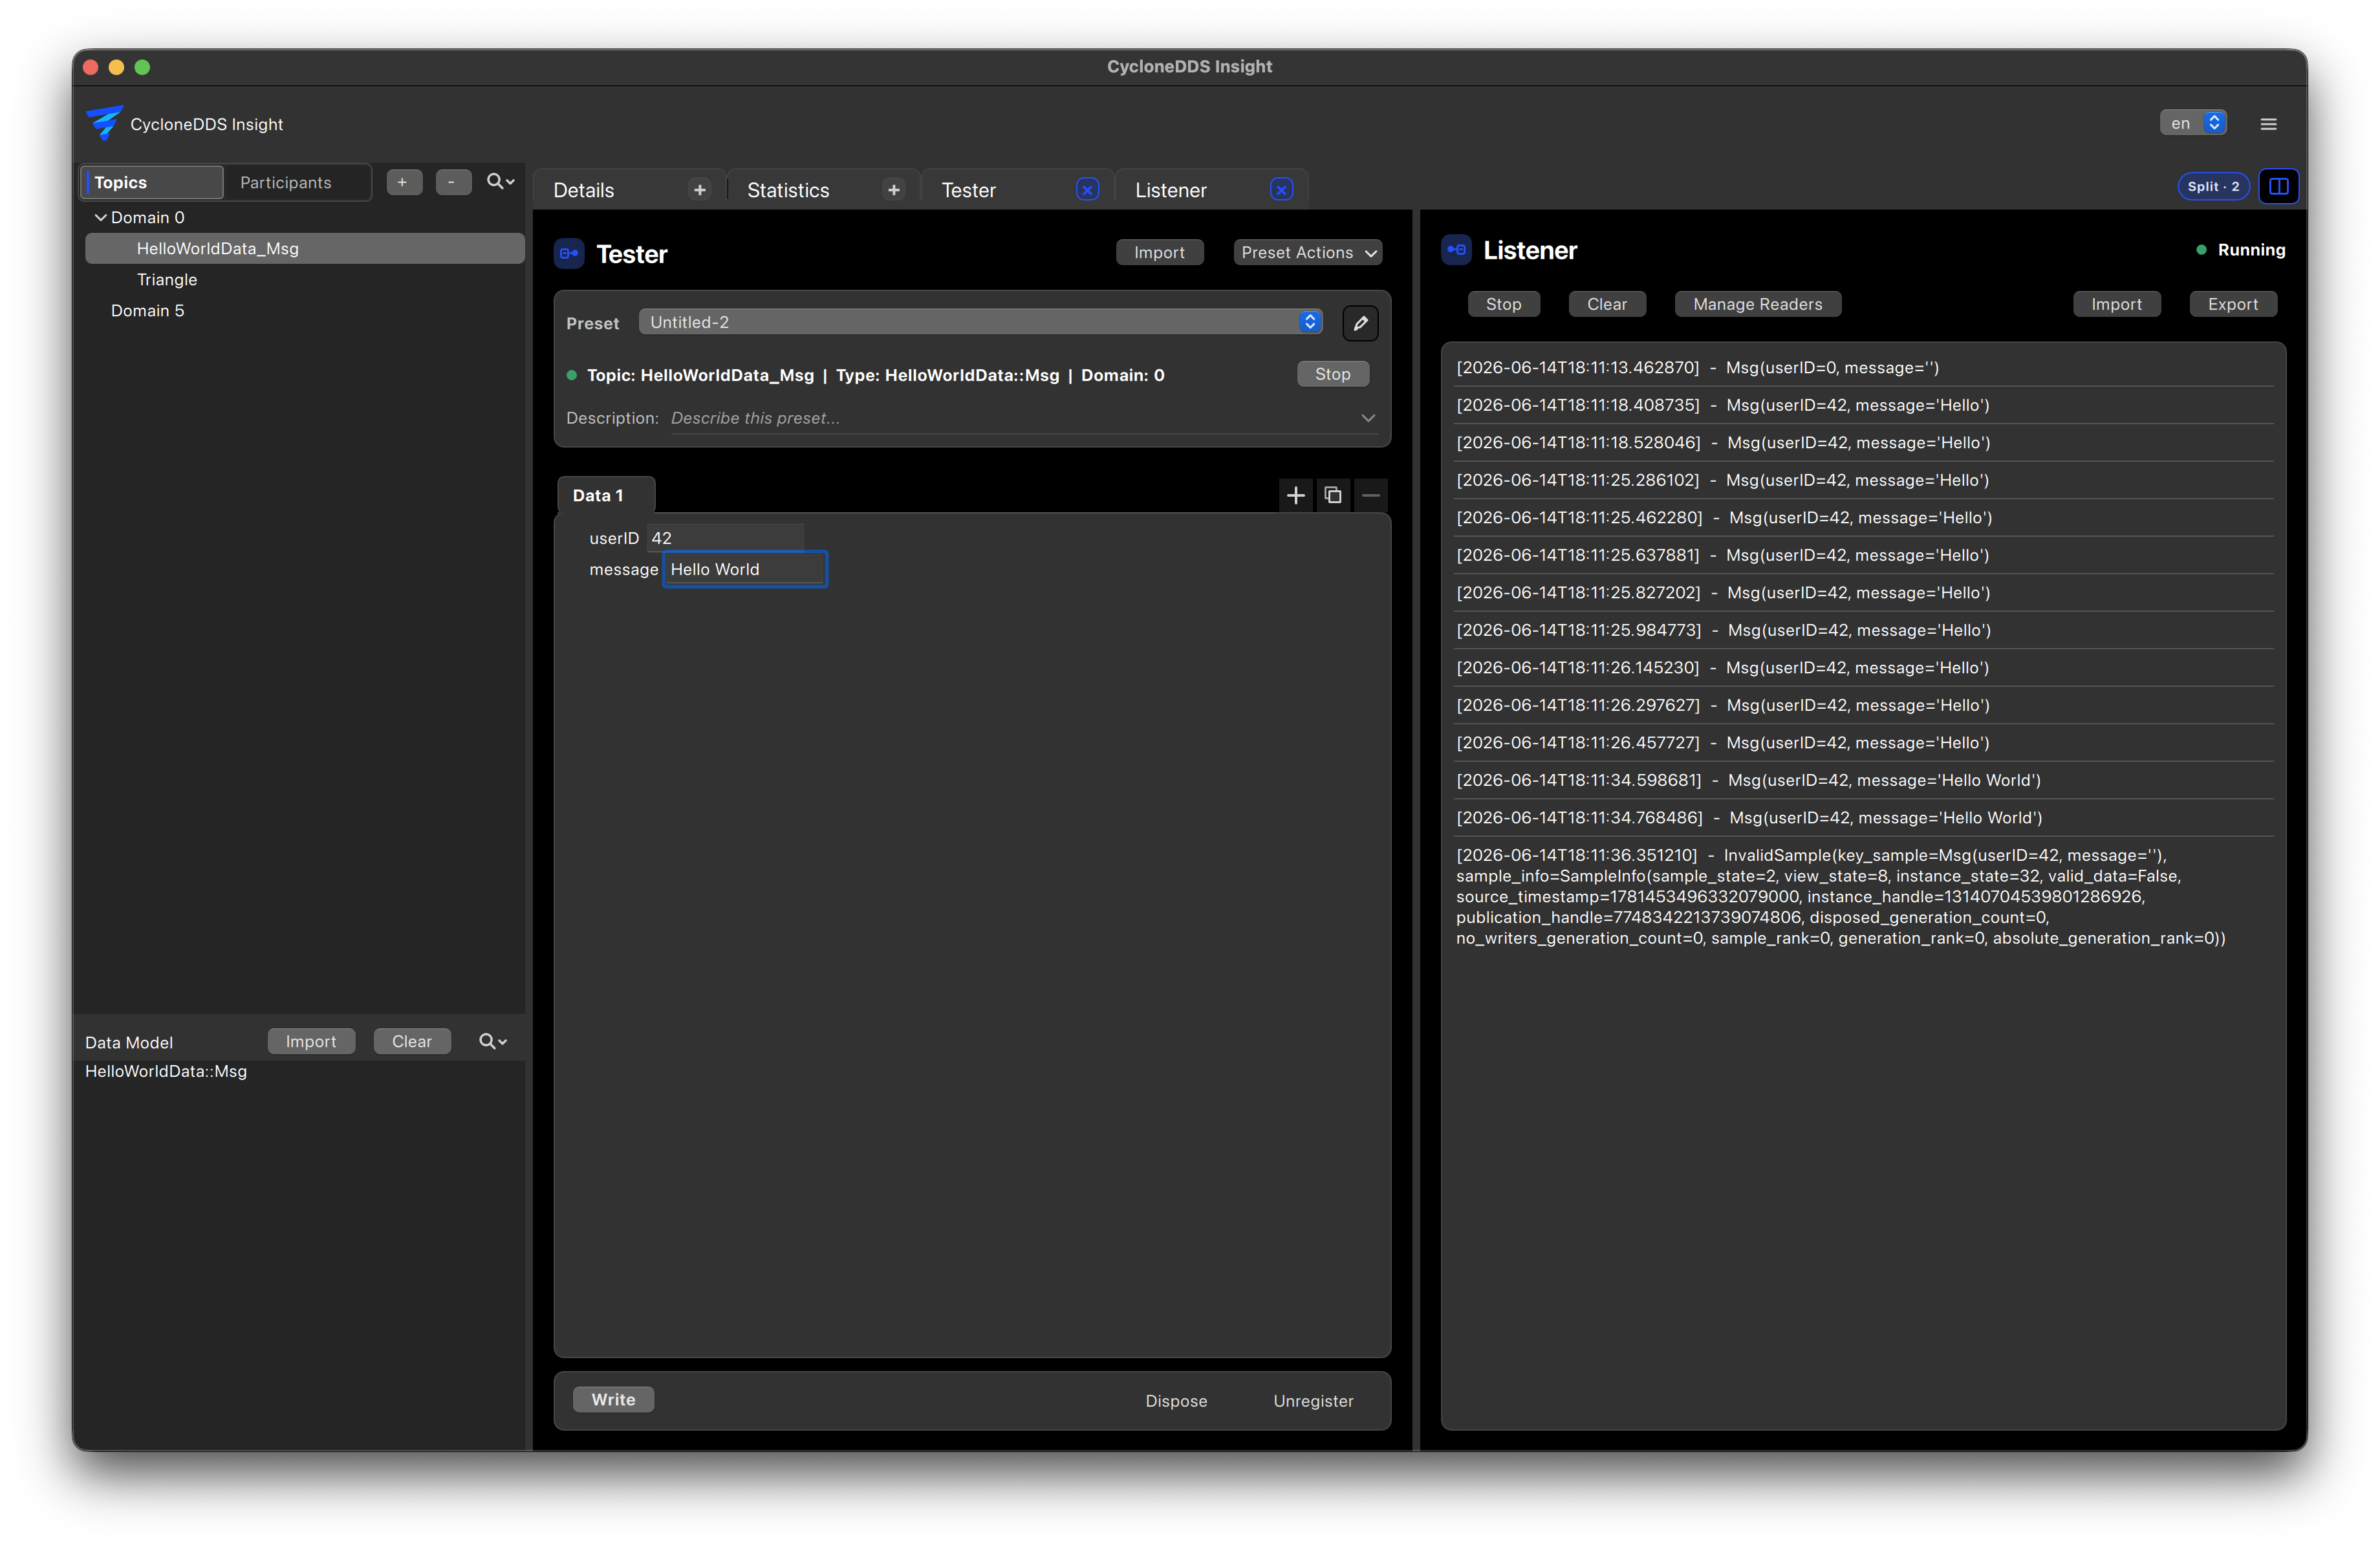Screen dimensions: 2380x1547
Task: Click Import in the Tester header
Action: click(1159, 252)
